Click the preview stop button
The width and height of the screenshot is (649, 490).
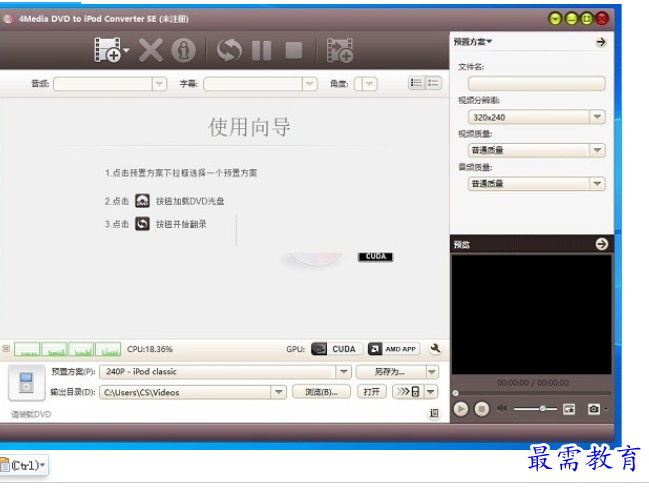(x=481, y=409)
